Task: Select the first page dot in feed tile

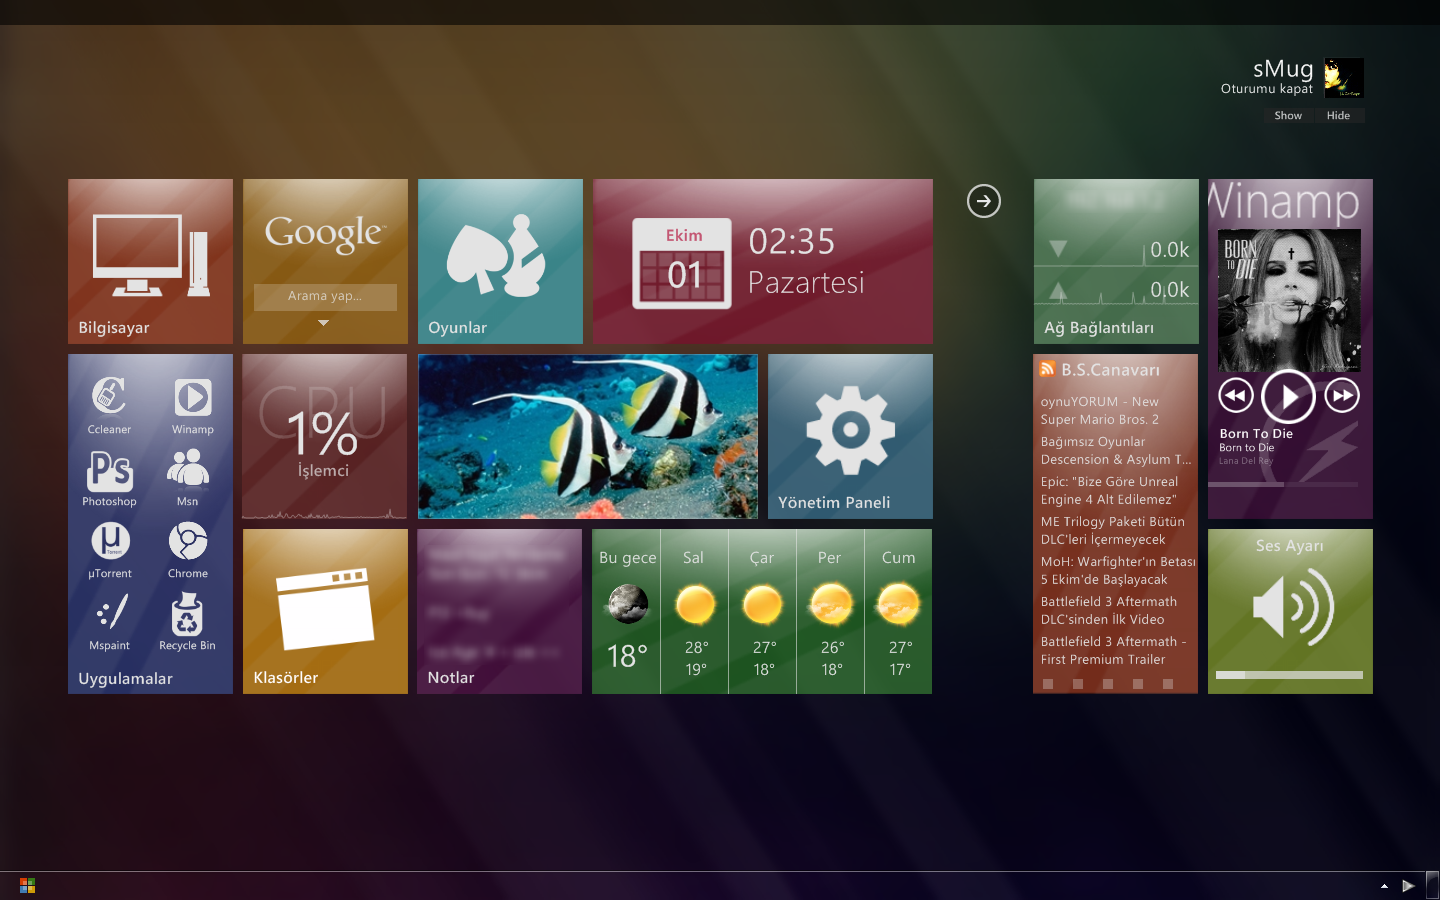Action: [x=1048, y=684]
